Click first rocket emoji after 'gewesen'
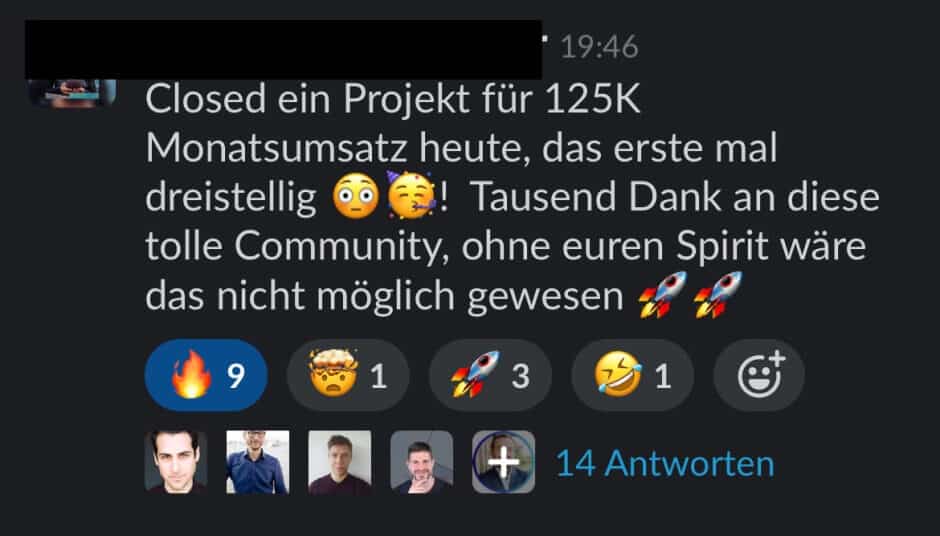940x536 pixels. 662,294
